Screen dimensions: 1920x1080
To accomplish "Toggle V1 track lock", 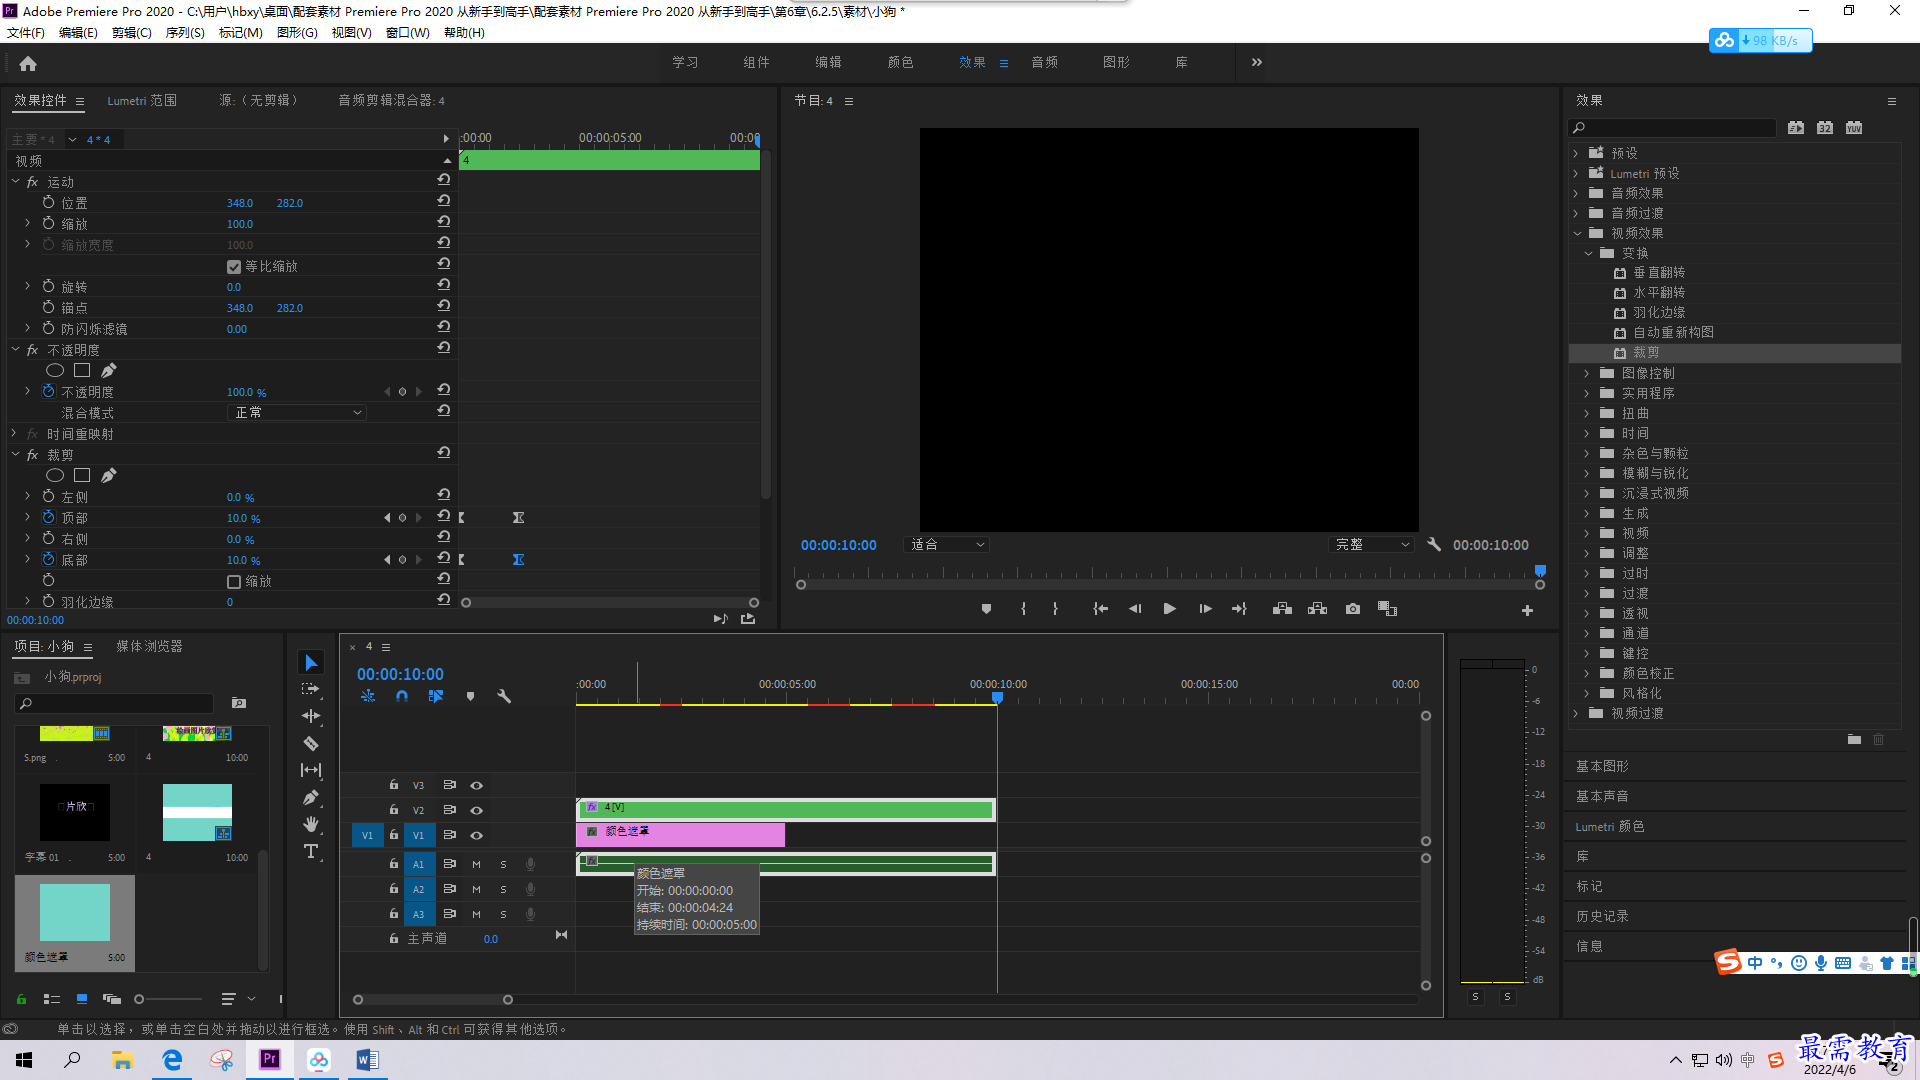I will (394, 835).
